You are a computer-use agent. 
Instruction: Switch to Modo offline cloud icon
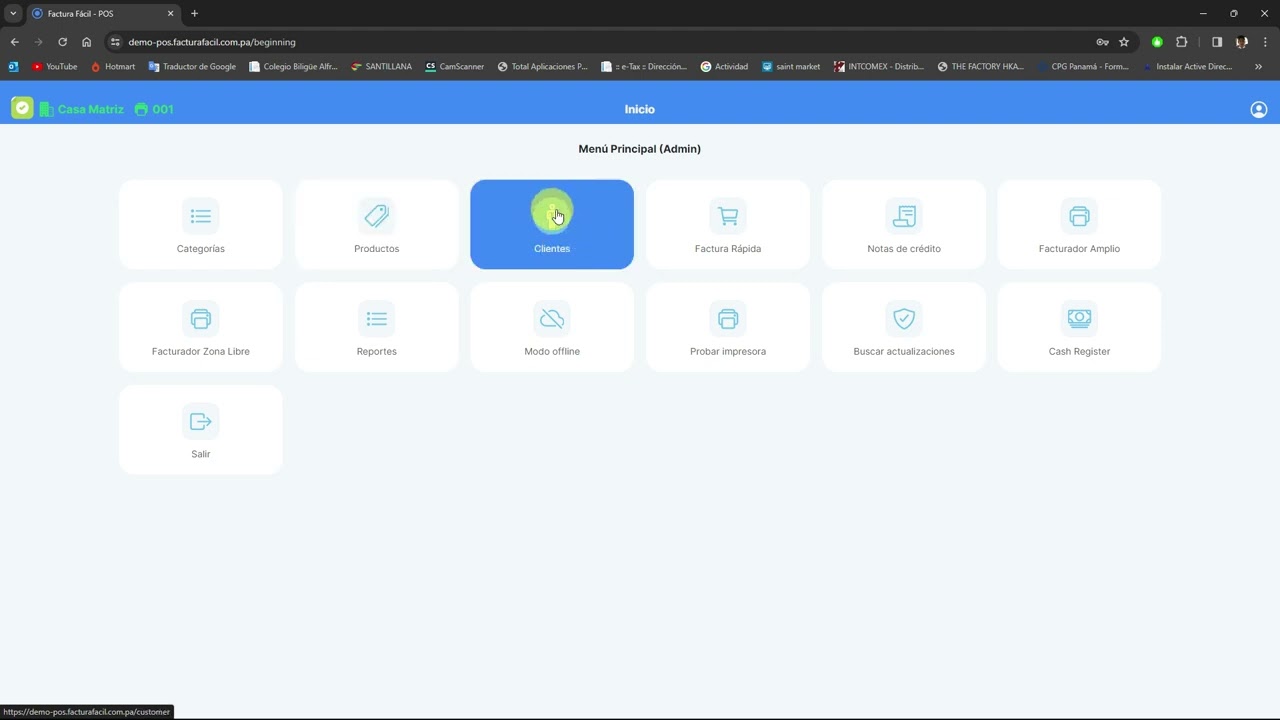click(552, 319)
